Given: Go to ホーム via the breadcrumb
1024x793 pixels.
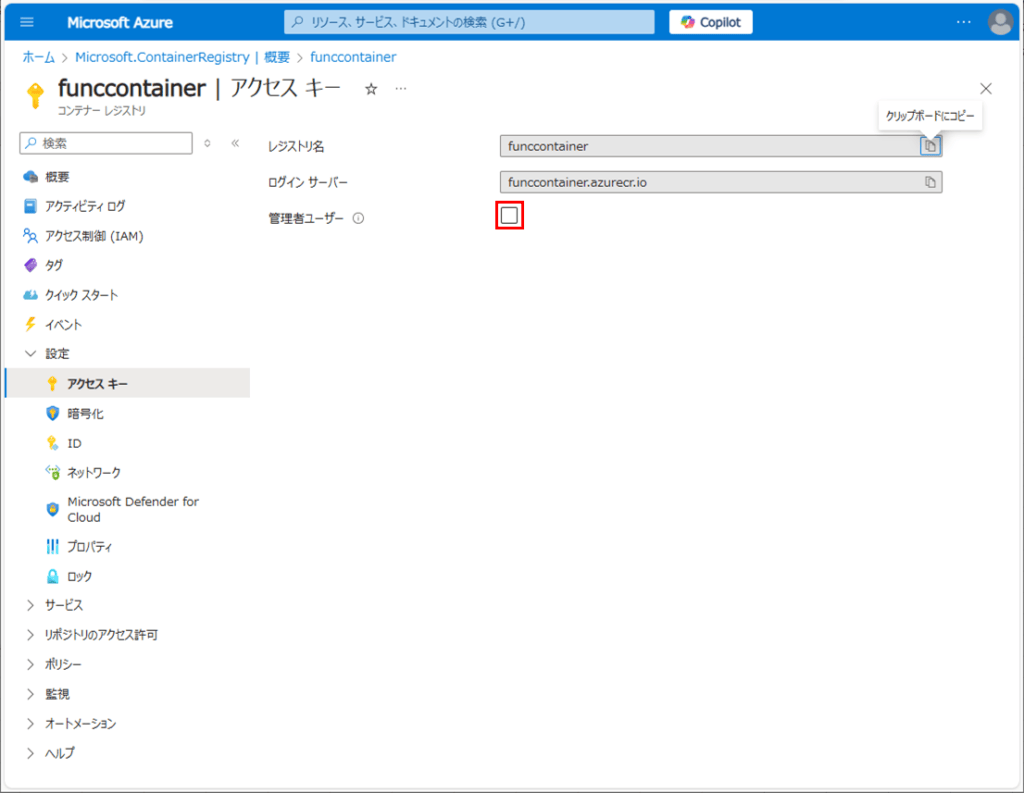Looking at the screenshot, I should (38, 57).
